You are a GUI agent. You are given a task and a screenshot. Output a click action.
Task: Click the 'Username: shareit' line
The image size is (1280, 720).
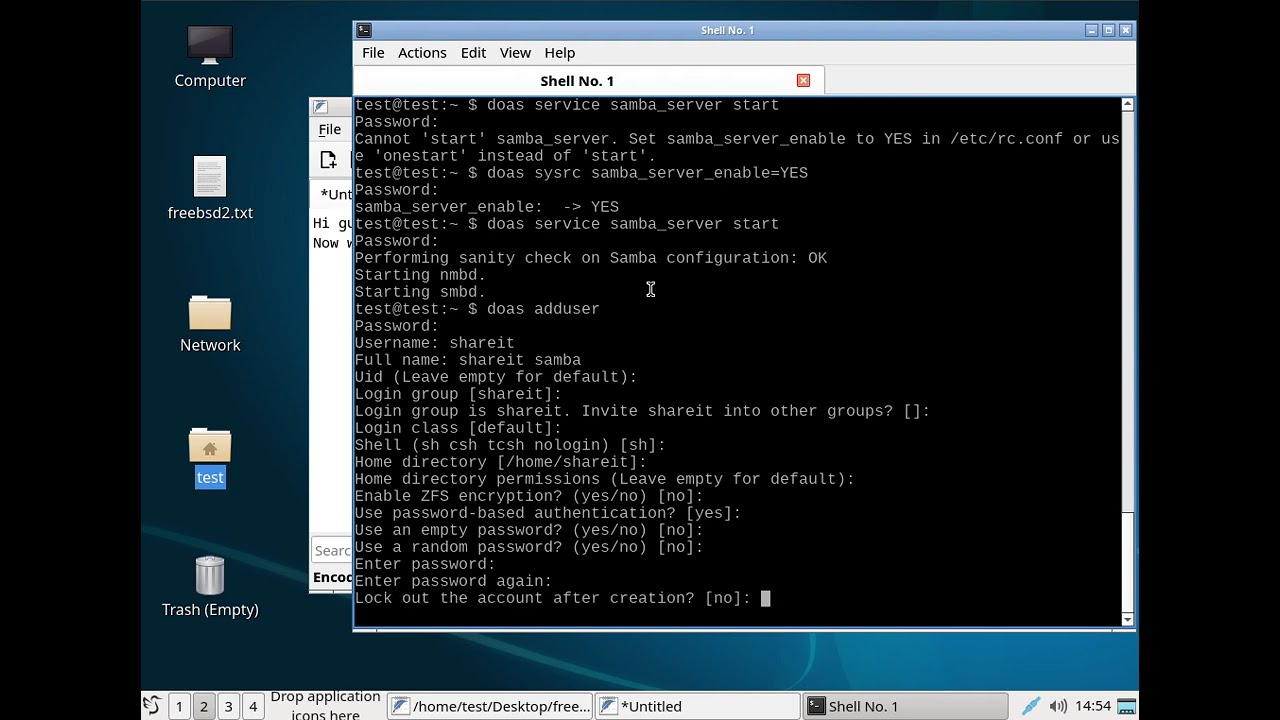pyautogui.click(x=434, y=343)
